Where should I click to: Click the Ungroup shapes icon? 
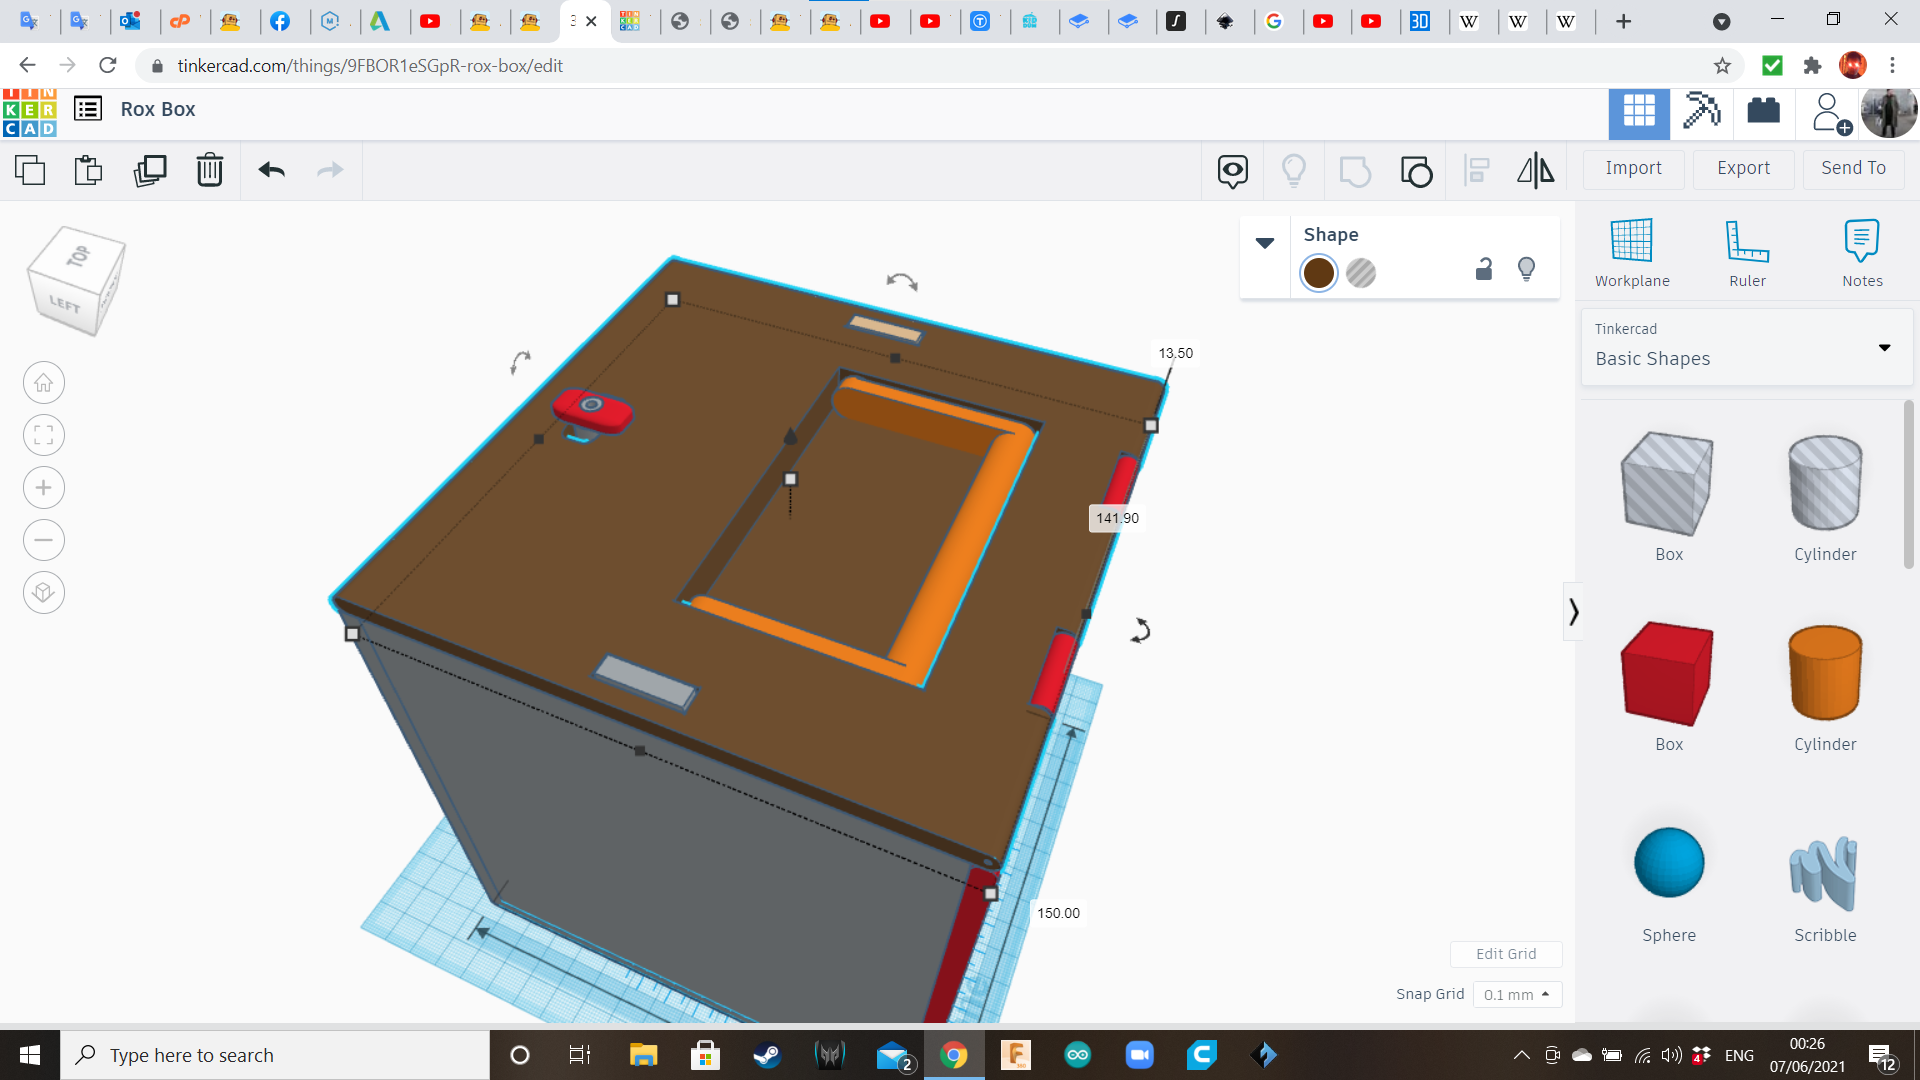1416,171
